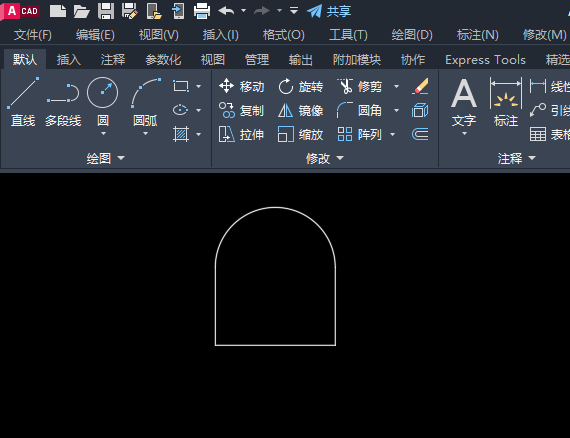Click the Save to web and mobile icon

tap(178, 11)
